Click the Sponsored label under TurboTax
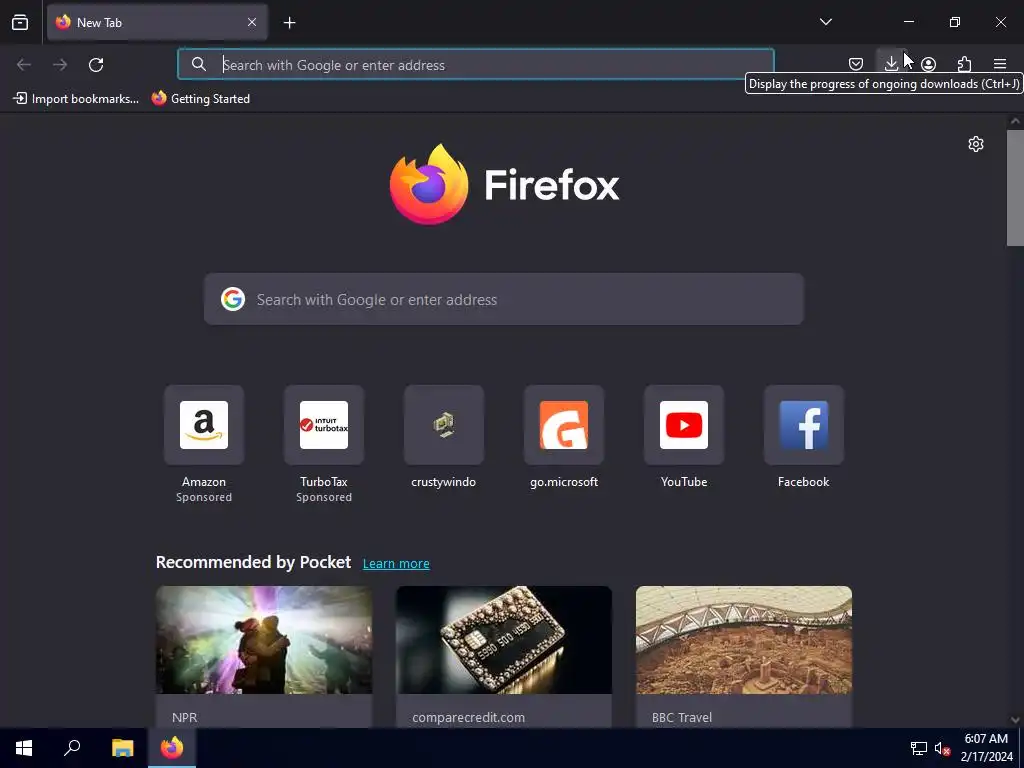The height and width of the screenshot is (768, 1024). (x=324, y=498)
